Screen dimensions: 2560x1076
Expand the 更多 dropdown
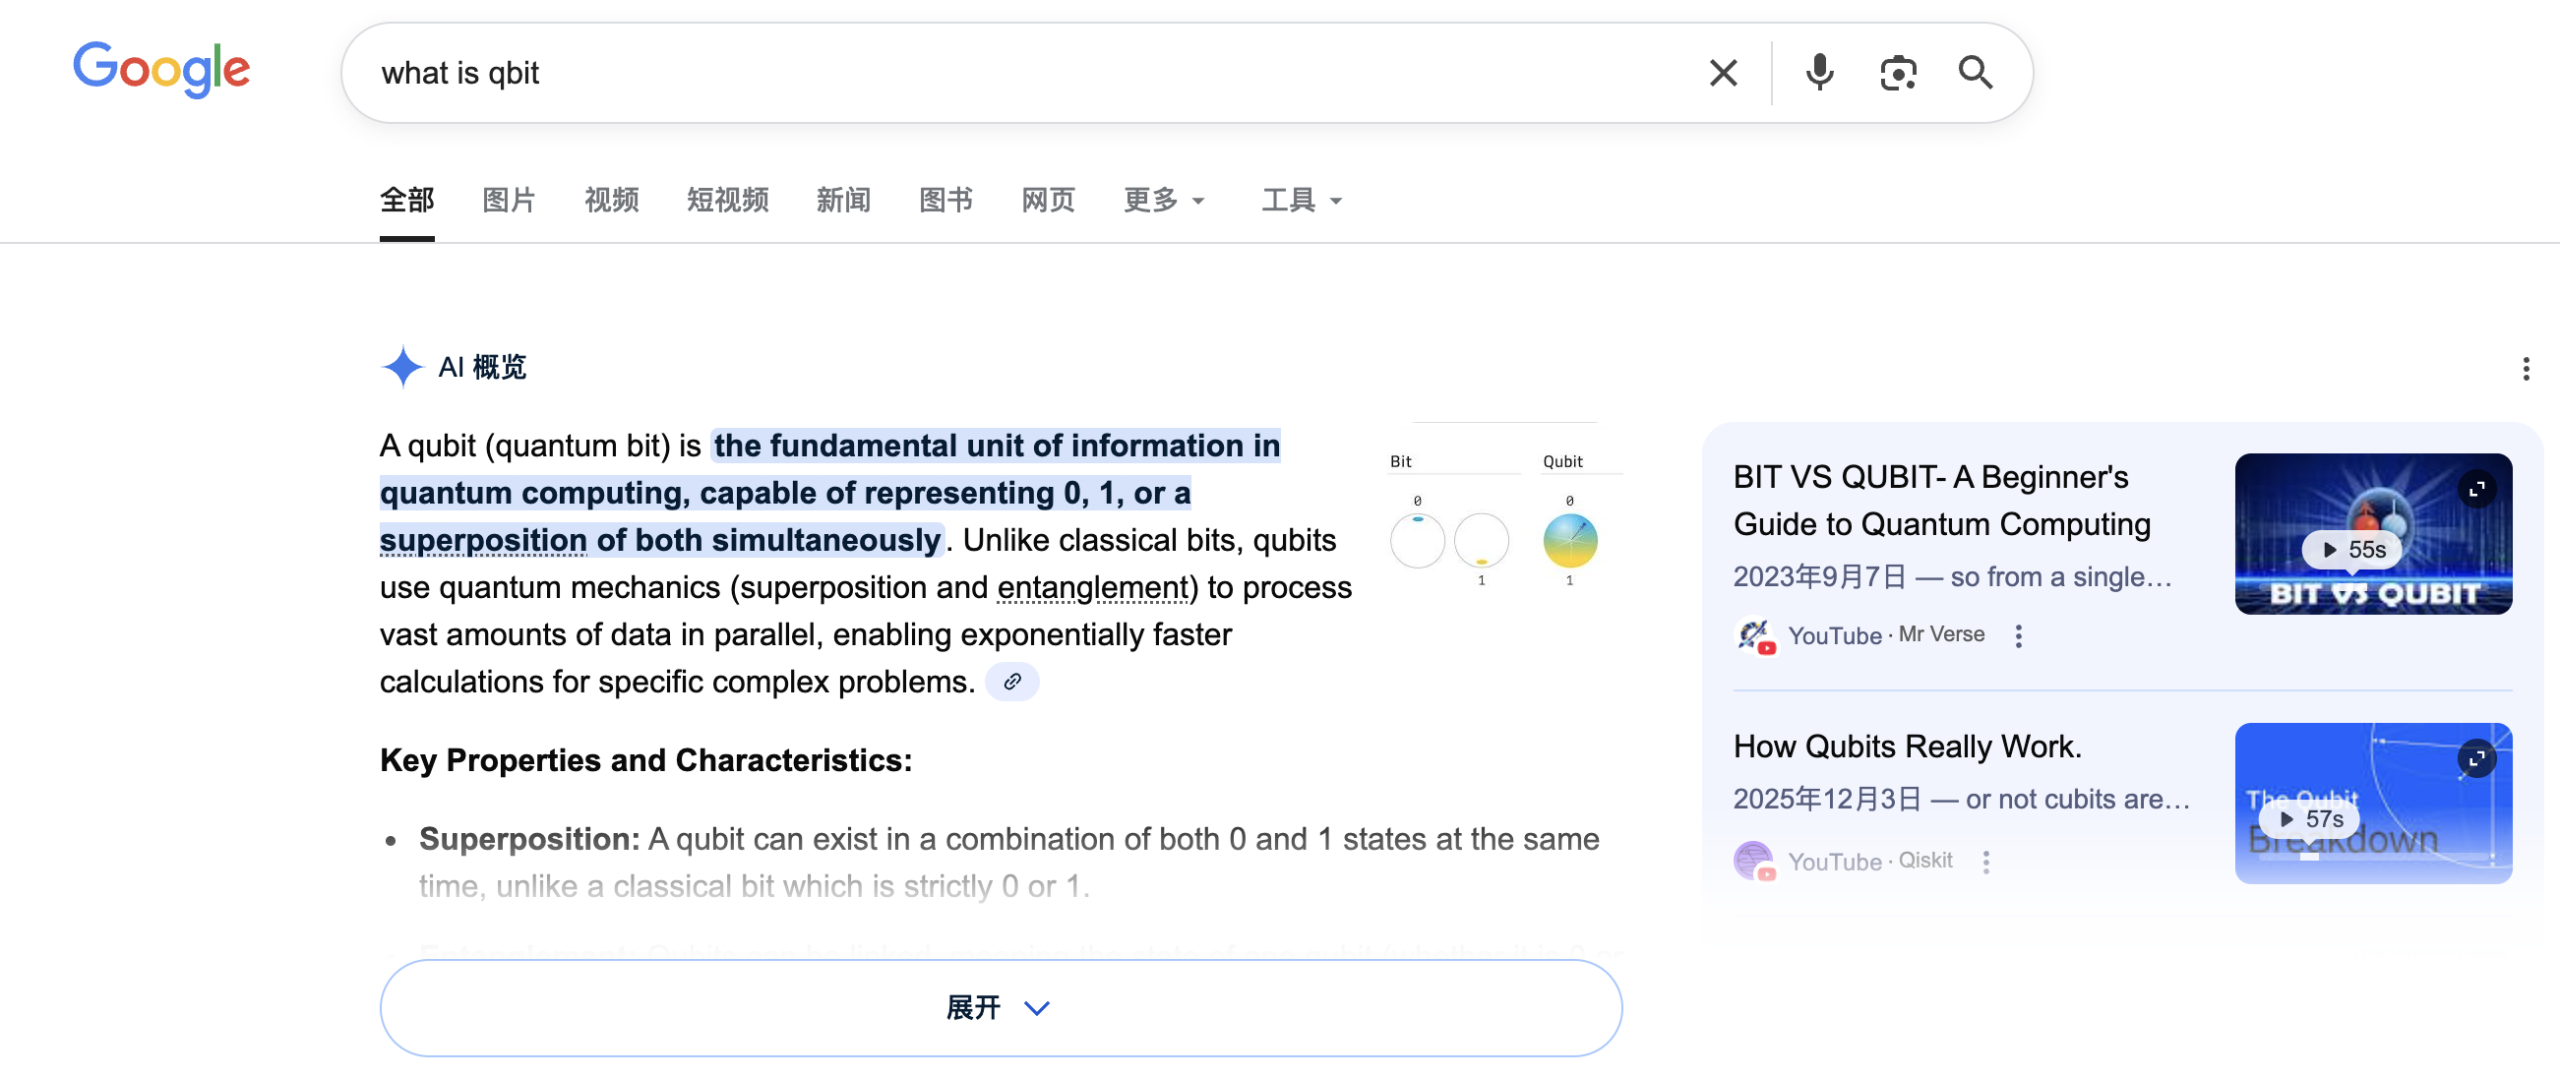click(x=1163, y=200)
